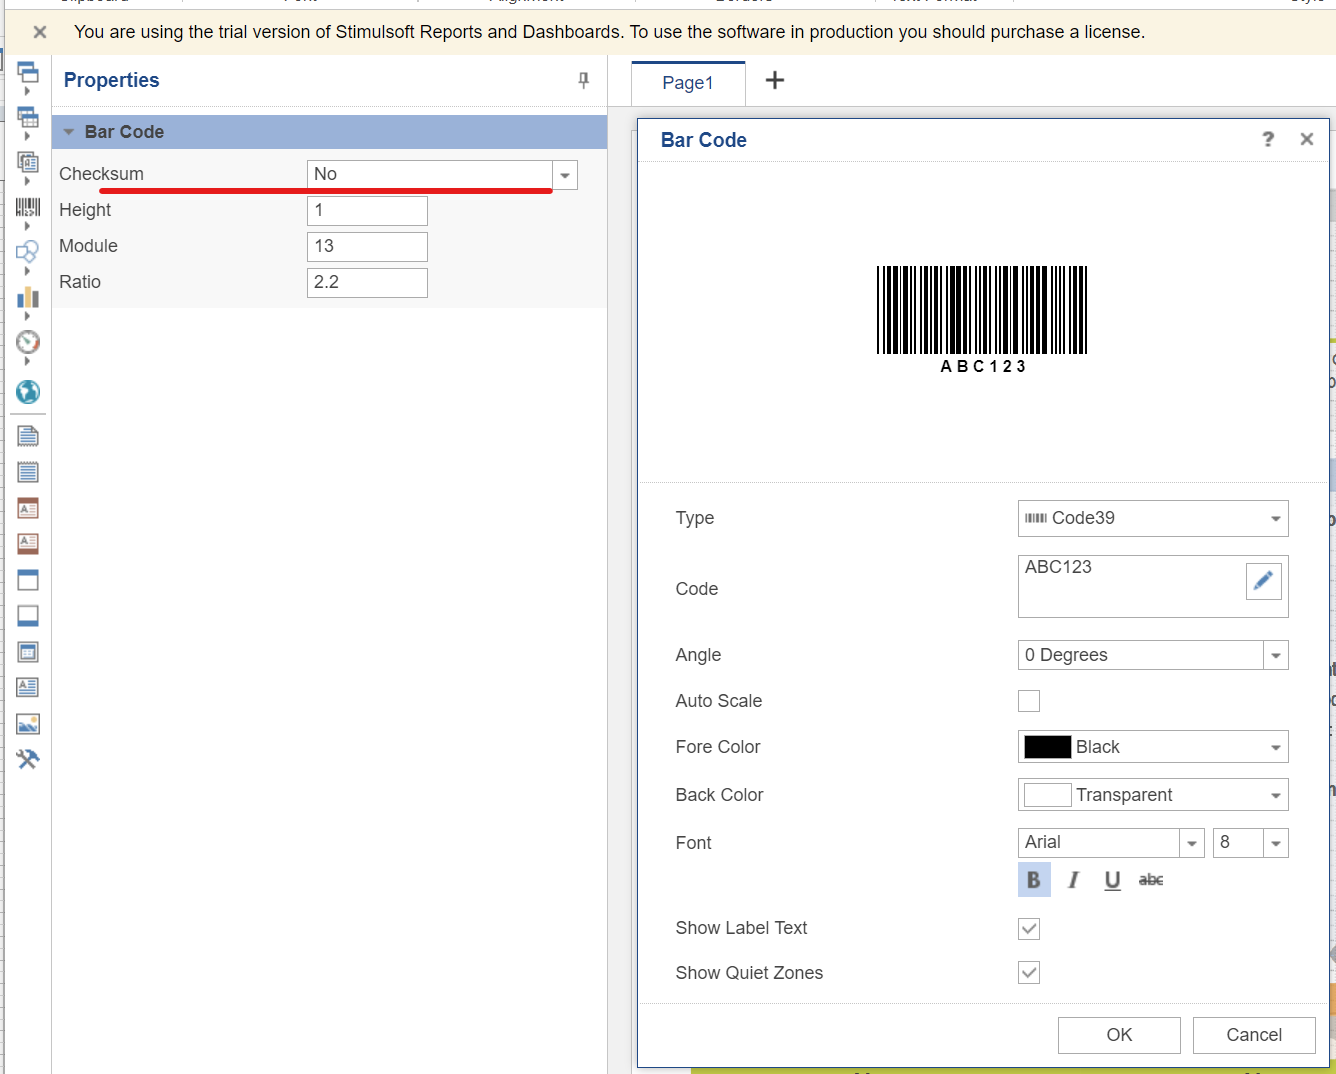Image resolution: width=1336 pixels, height=1074 pixels.
Task: Select the Map globe component
Action: point(28,391)
